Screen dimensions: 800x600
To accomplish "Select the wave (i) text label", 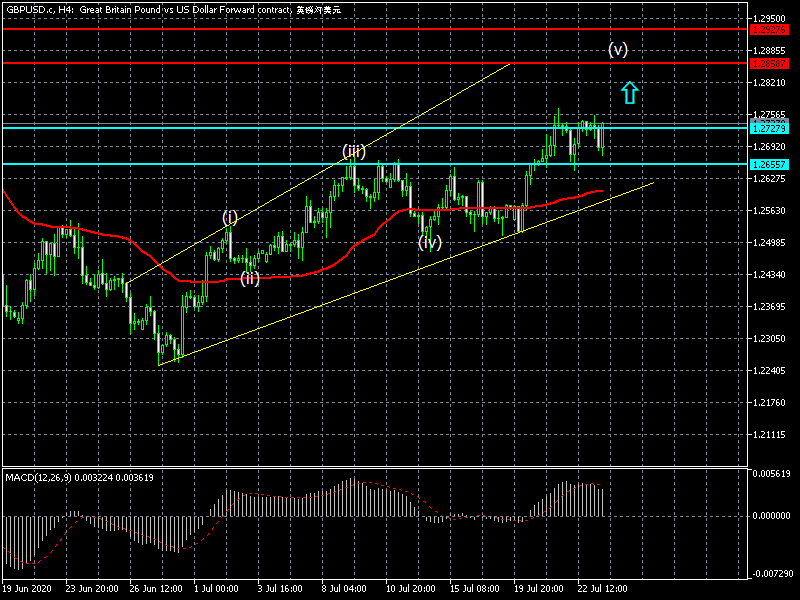I will pos(230,218).
